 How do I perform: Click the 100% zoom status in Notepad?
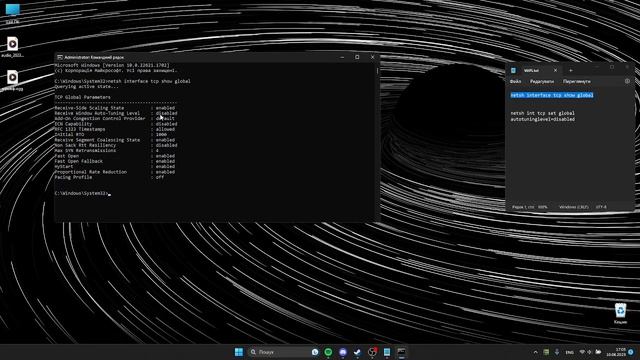(542, 207)
